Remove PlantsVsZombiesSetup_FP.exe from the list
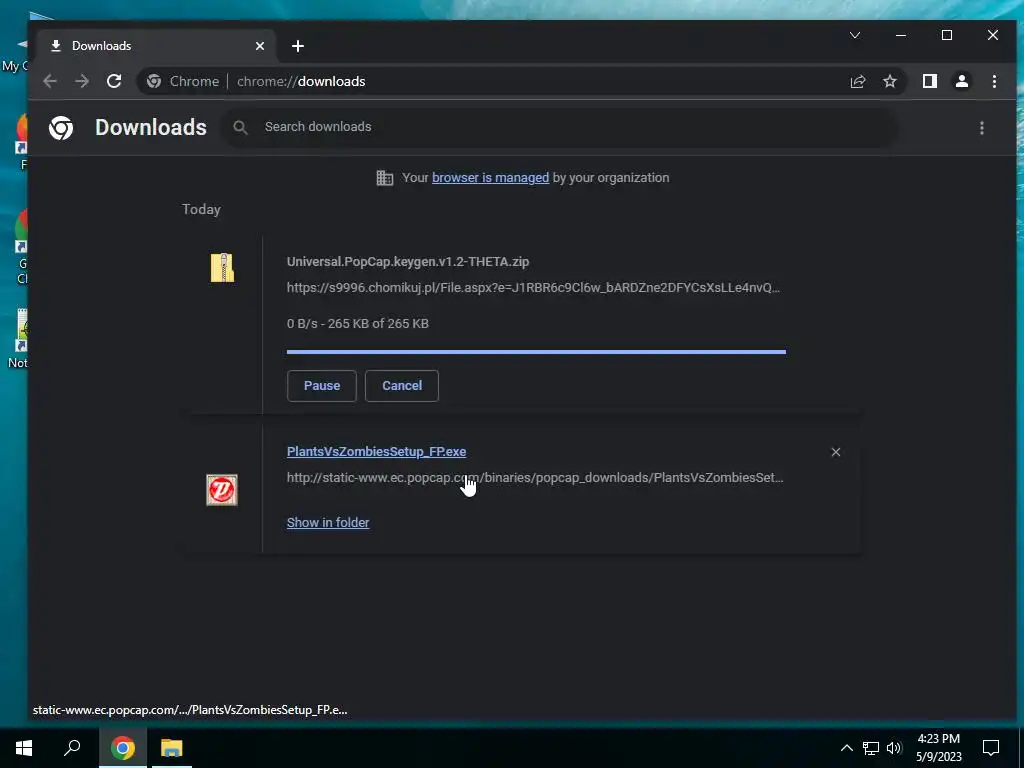The height and width of the screenshot is (768, 1024). click(835, 452)
